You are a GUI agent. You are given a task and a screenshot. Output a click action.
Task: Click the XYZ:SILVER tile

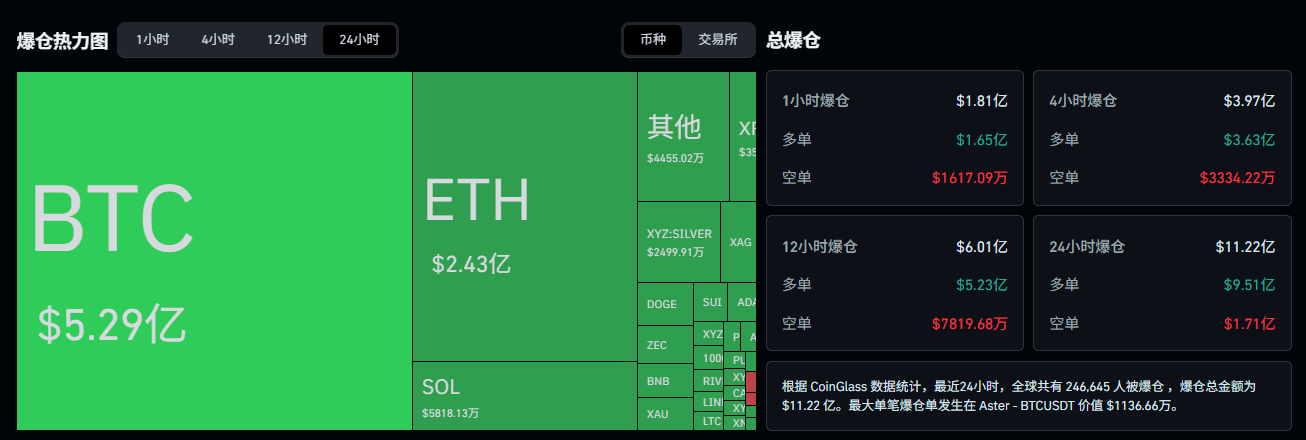pos(679,241)
